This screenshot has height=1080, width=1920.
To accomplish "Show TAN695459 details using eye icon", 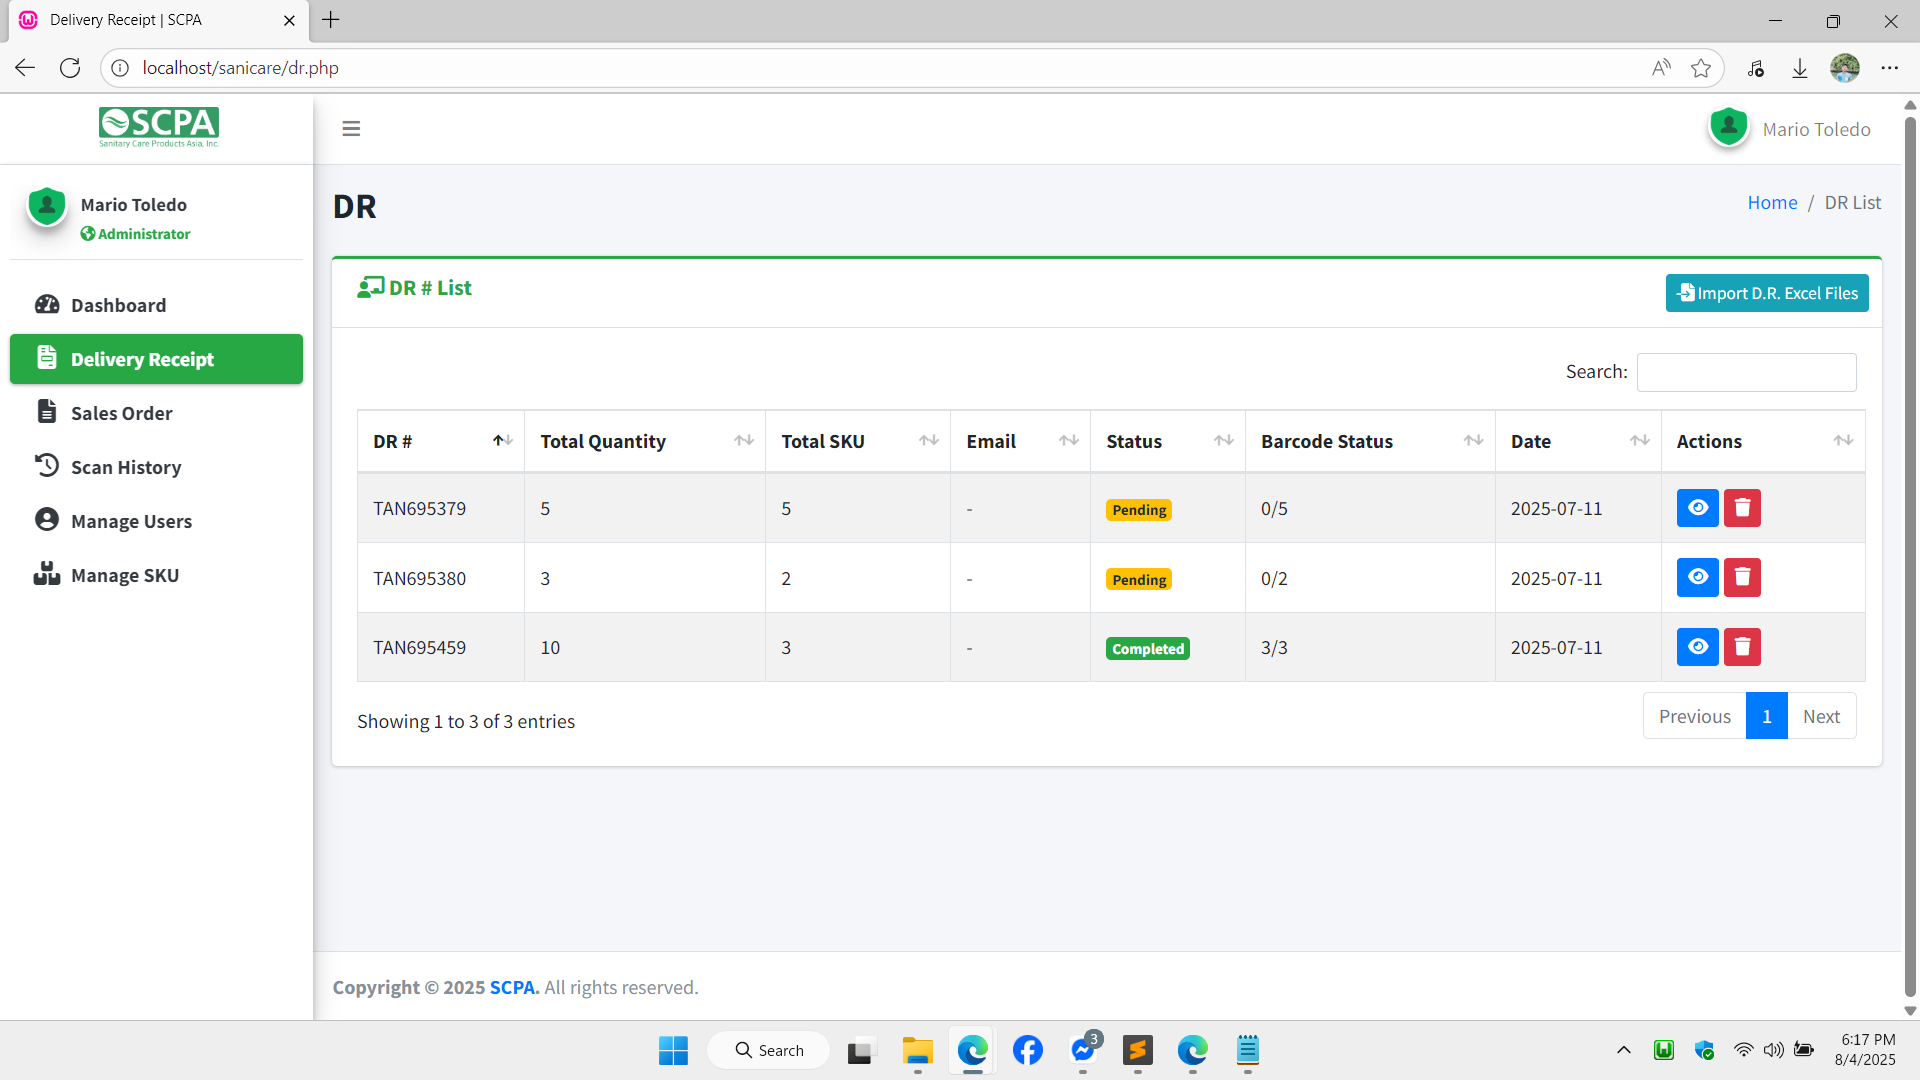I will (x=1697, y=647).
